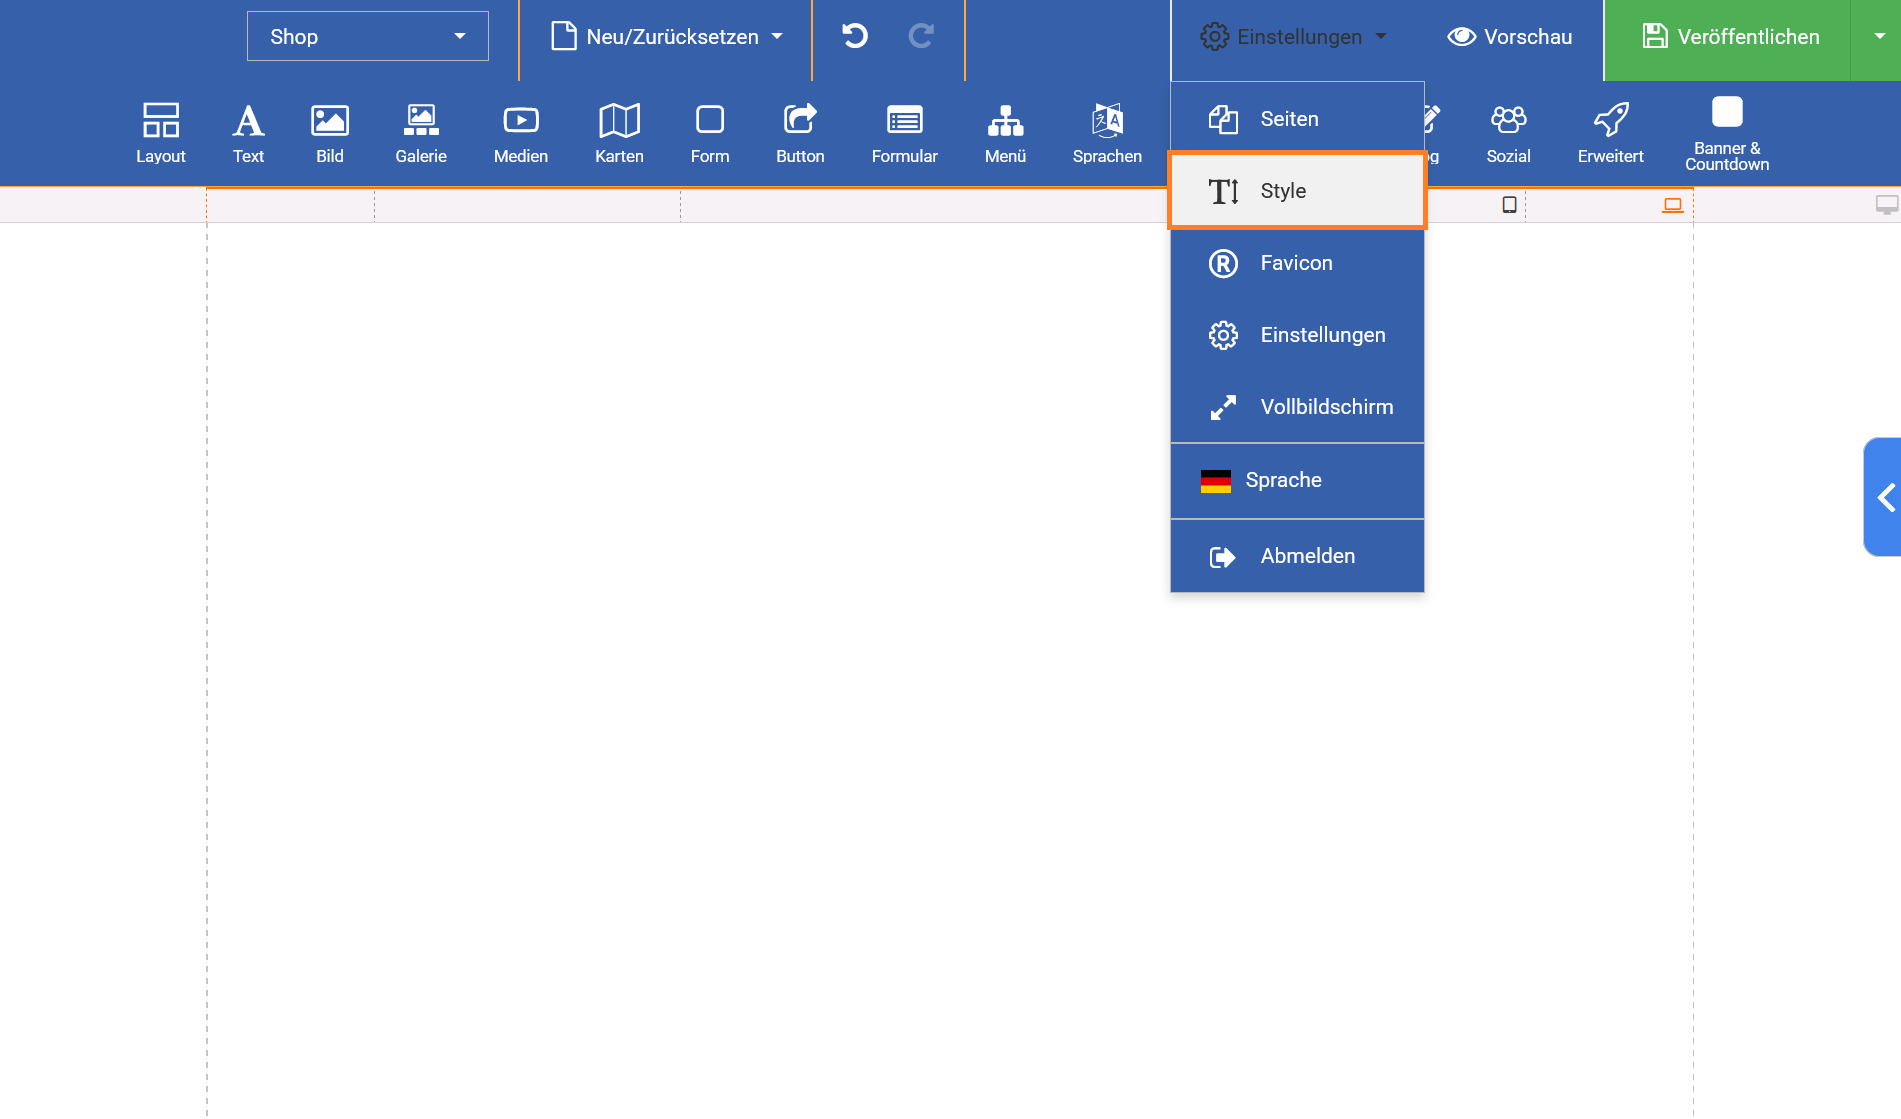The image size is (1901, 1119).
Task: Click the Text tool icon
Action: (248, 133)
